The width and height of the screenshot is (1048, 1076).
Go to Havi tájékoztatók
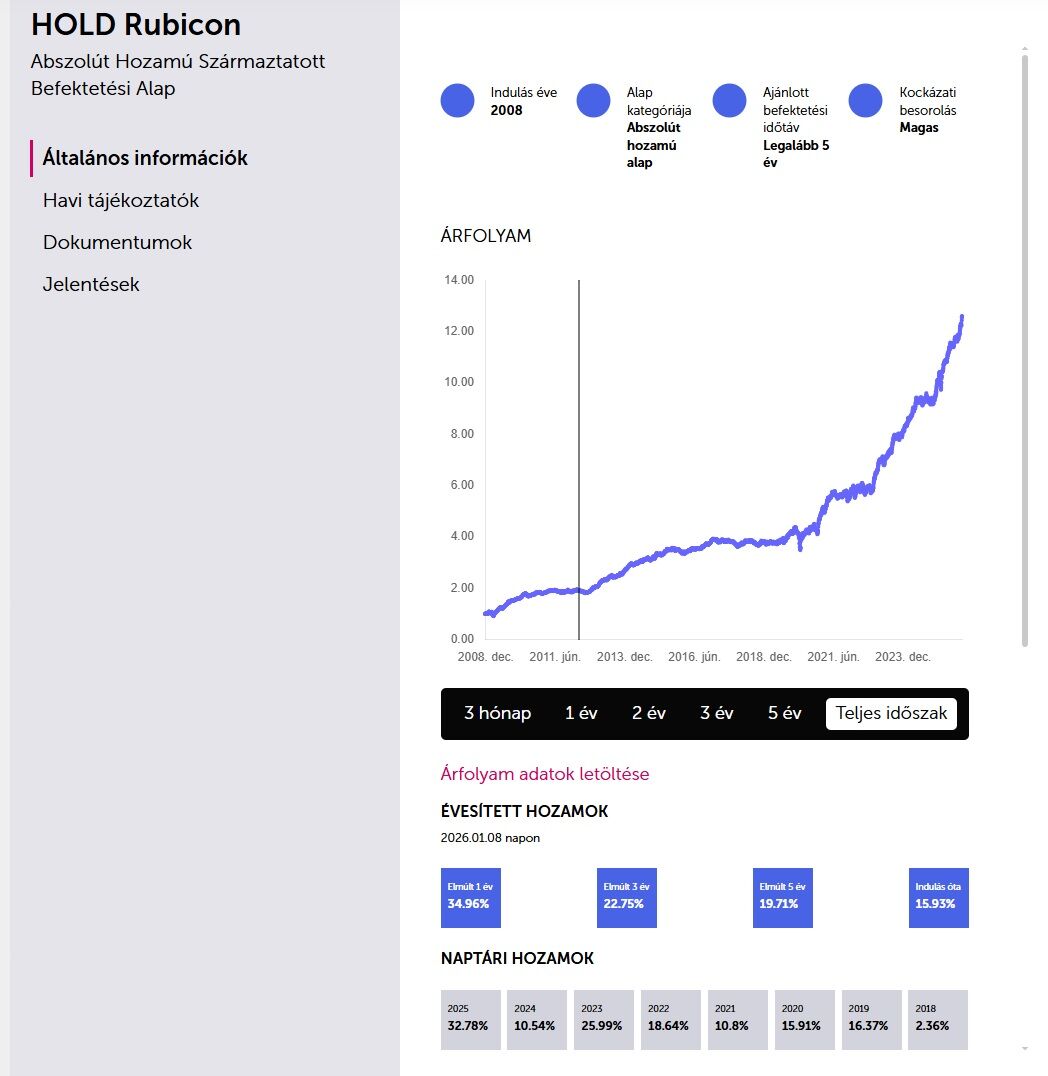point(121,200)
